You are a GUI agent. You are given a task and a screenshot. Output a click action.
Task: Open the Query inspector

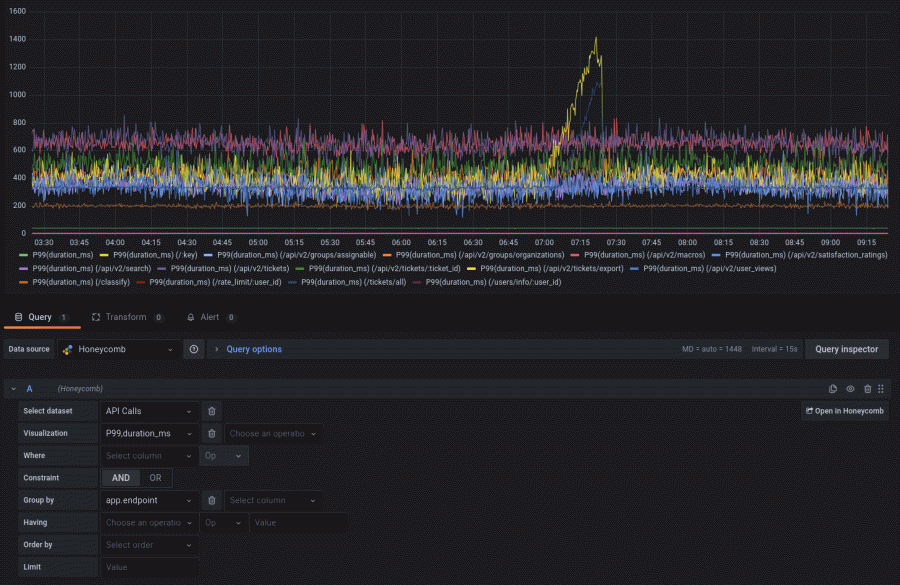(846, 349)
